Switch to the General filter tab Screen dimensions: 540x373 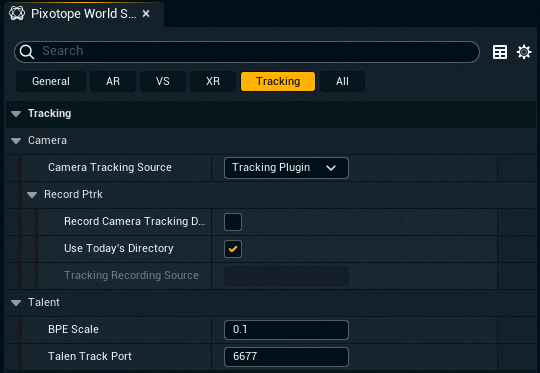pos(51,81)
